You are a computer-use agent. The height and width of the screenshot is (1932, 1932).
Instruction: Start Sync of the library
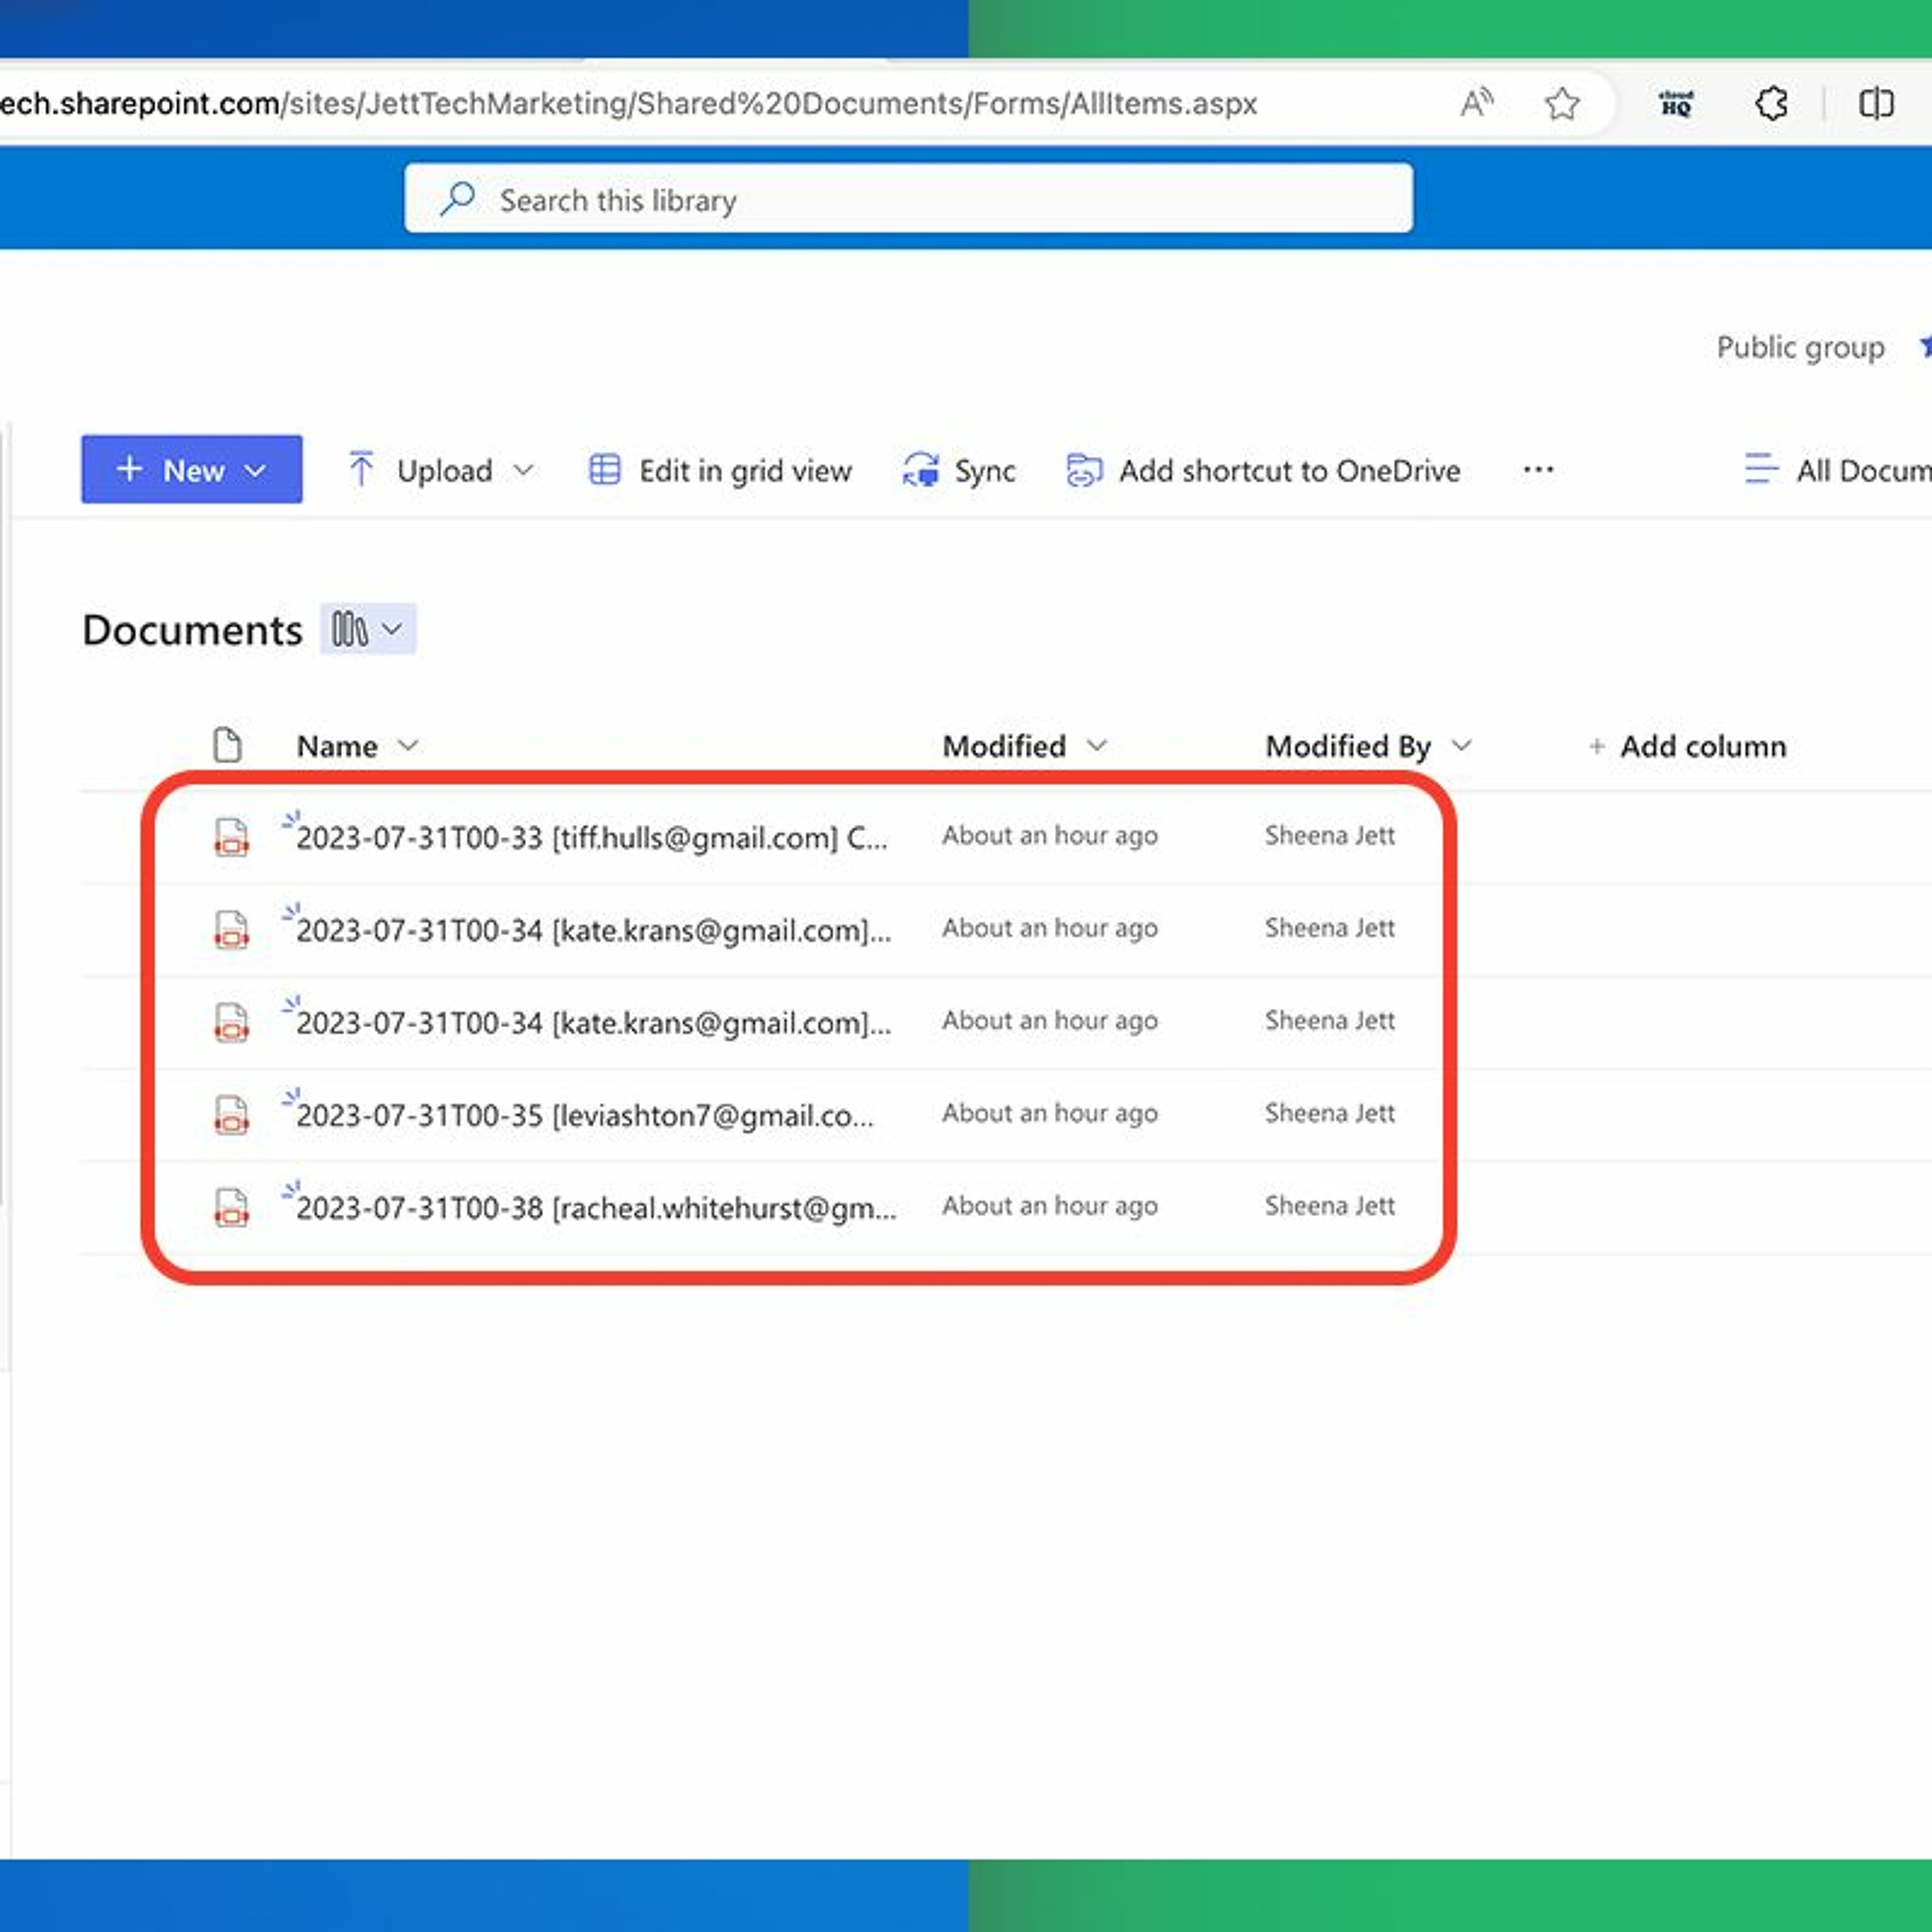click(x=959, y=470)
